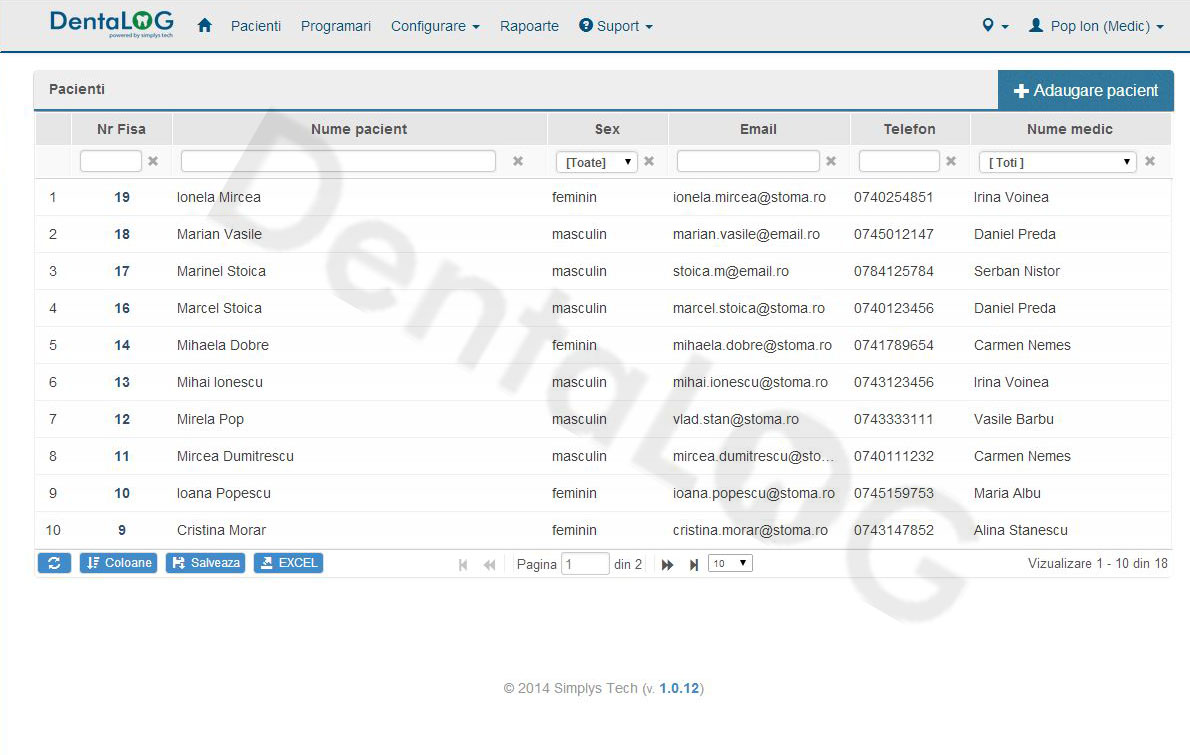The width and height of the screenshot is (1190, 755).
Task: Click doctor name Serban Nistor
Action: pos(1017,271)
